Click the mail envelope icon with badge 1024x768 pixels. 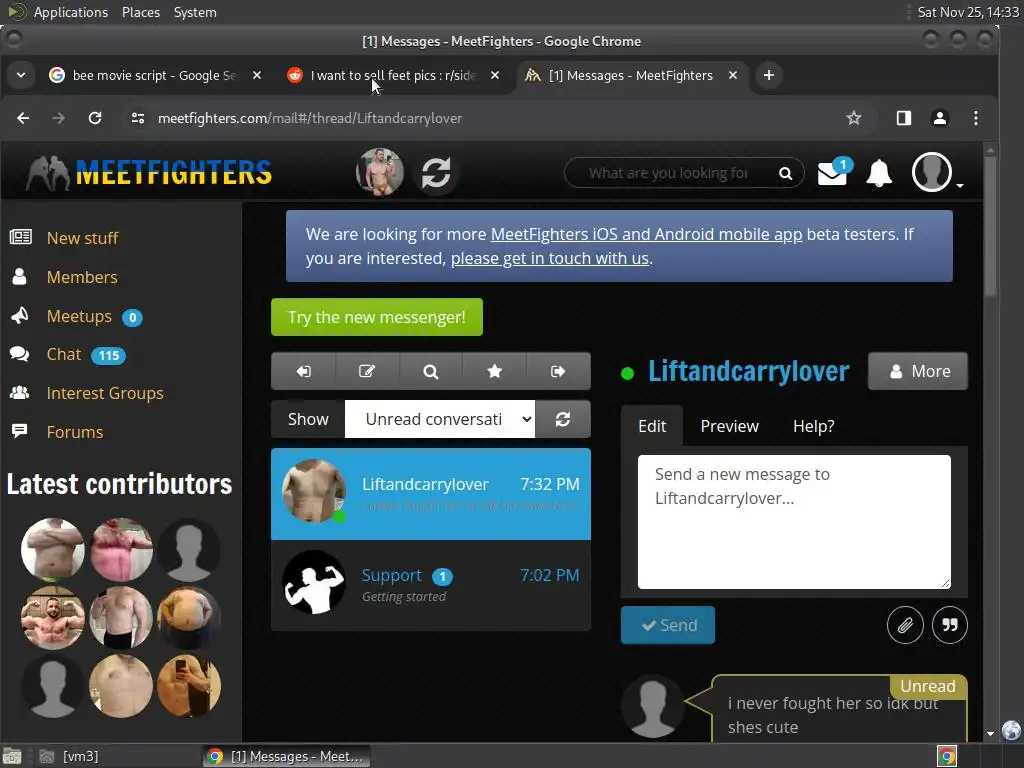tap(834, 172)
